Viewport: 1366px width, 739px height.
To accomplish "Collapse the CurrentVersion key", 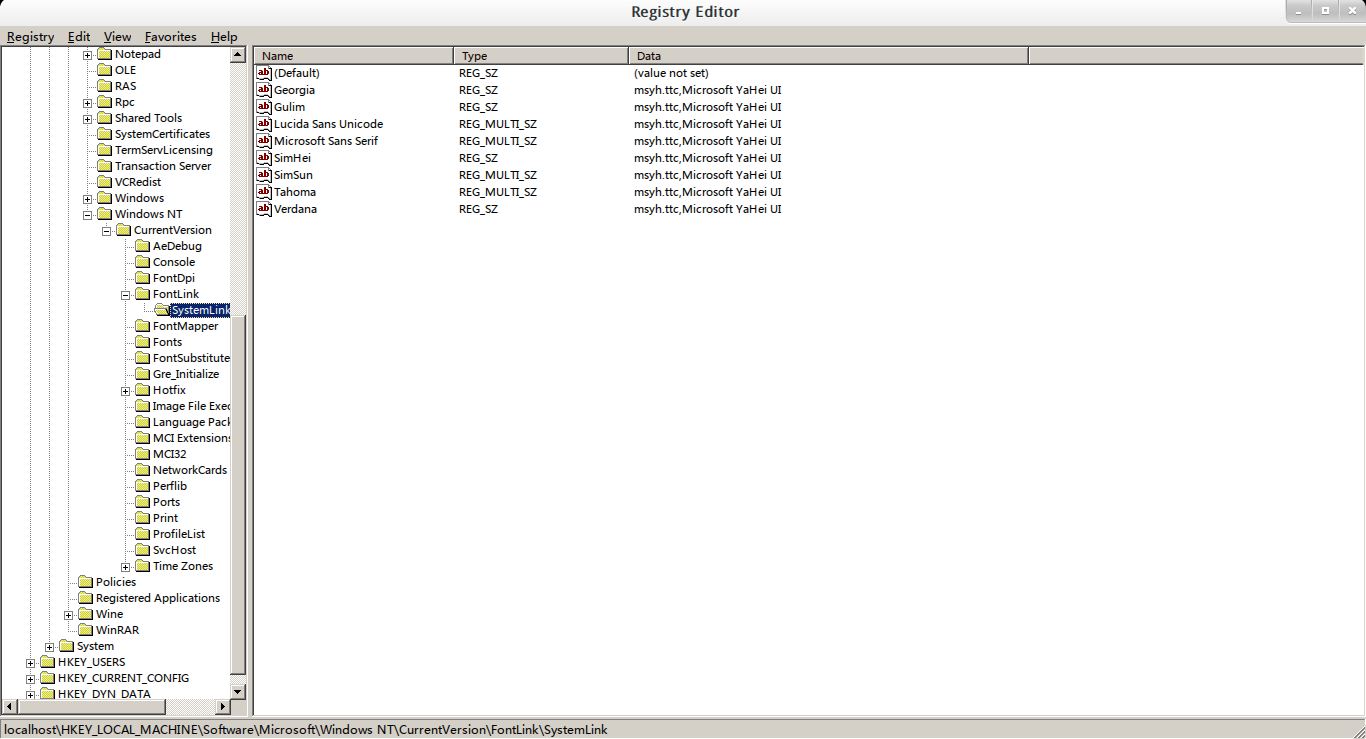I will click(x=106, y=231).
